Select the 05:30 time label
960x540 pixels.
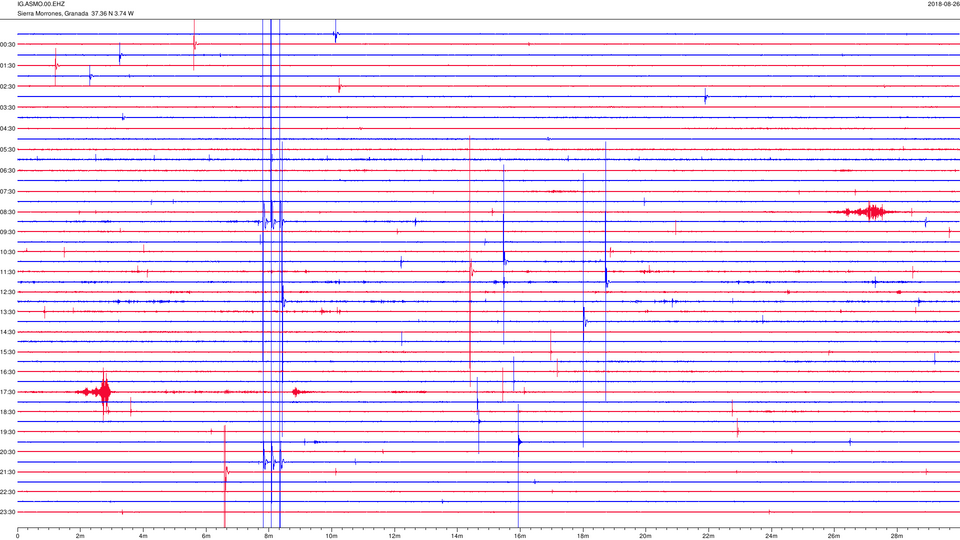(7, 150)
